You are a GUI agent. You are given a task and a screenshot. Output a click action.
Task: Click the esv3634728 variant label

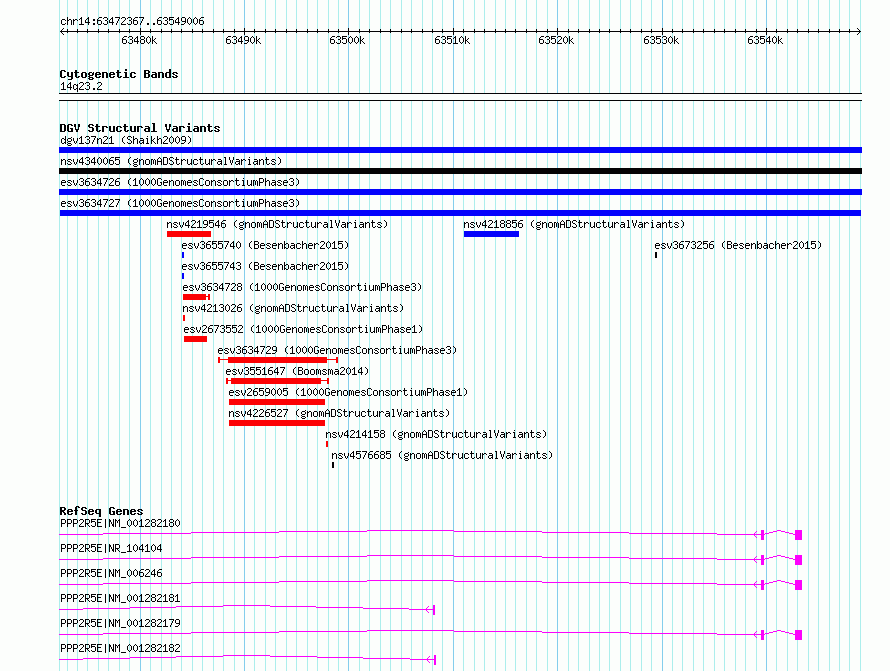[302, 287]
